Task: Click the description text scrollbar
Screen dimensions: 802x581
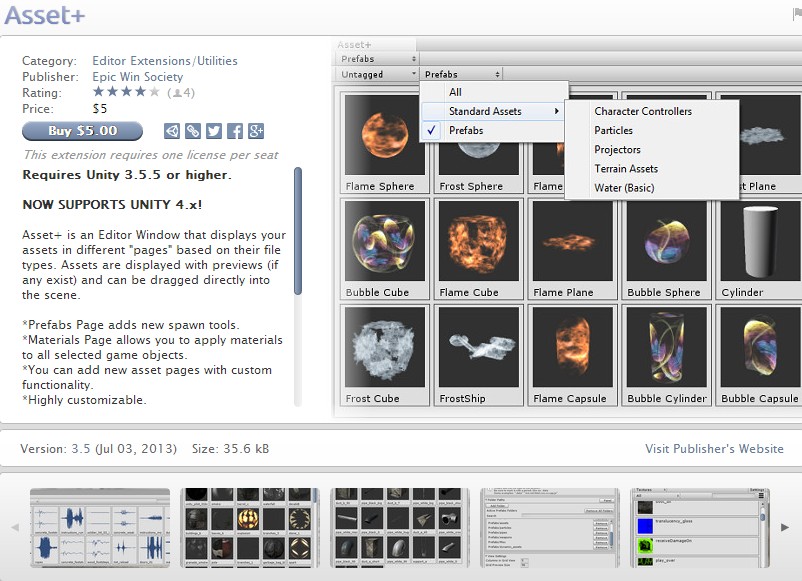Action: pos(298,231)
